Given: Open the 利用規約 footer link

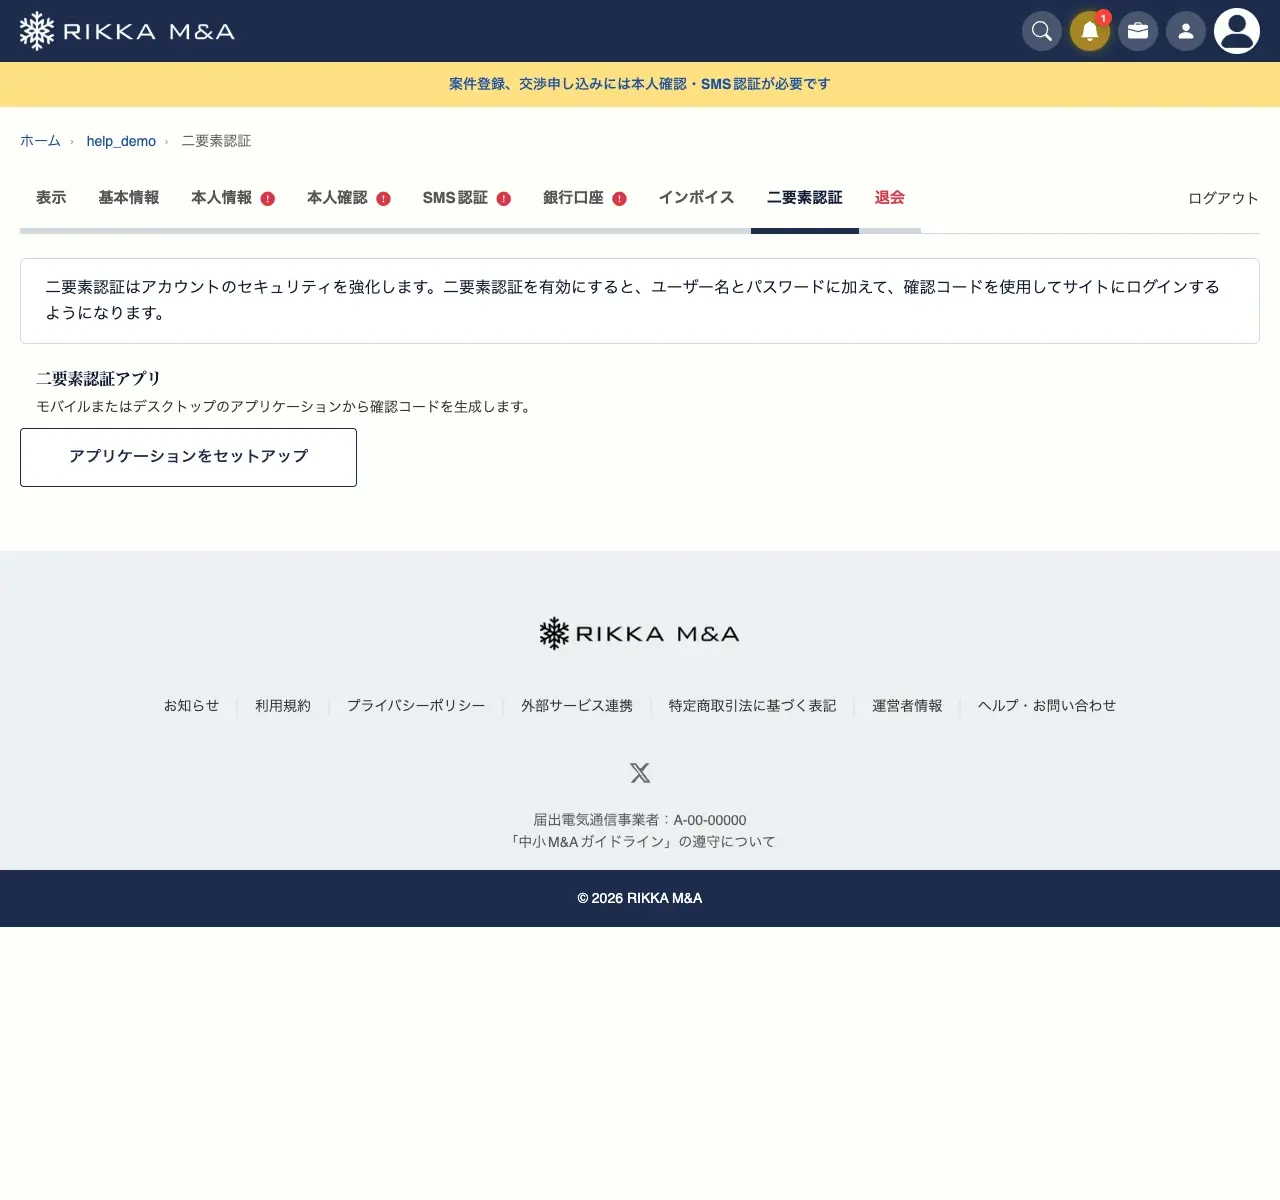Looking at the screenshot, I should coord(283,705).
